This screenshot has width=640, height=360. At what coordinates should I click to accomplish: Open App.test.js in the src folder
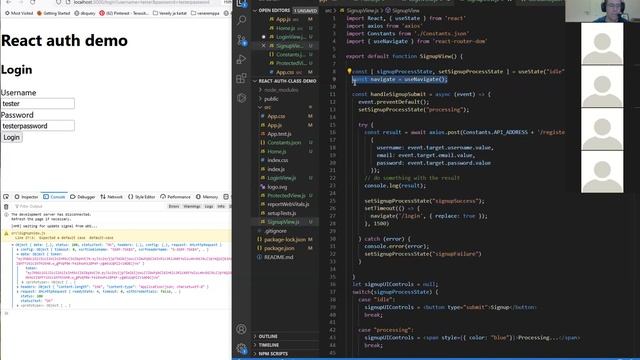279,134
